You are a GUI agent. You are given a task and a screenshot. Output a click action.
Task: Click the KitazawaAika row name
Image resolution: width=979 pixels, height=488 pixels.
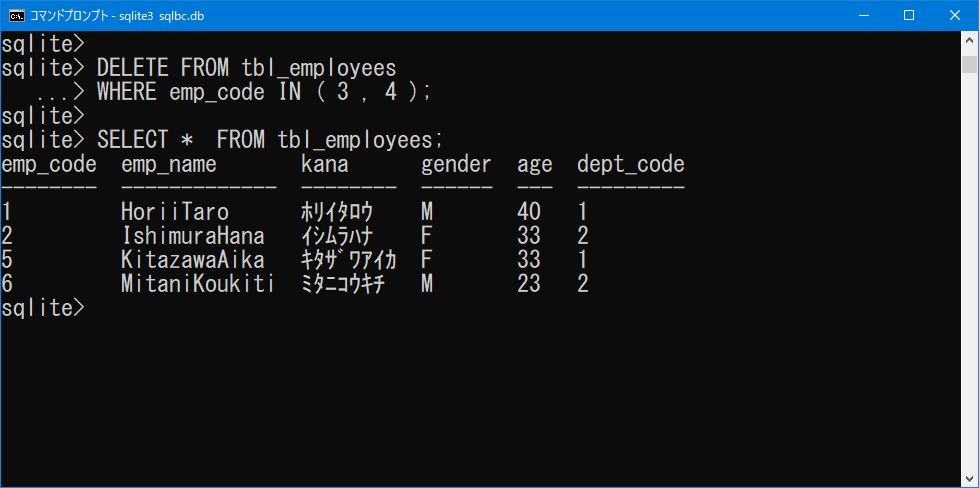[192, 260]
